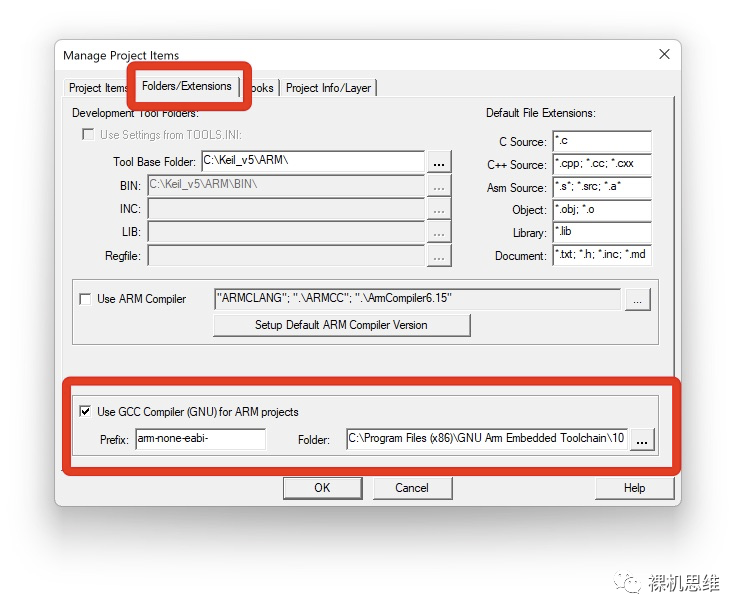This screenshot has height=615, width=743.
Task: Confirm with the OK button
Action: click(323, 488)
